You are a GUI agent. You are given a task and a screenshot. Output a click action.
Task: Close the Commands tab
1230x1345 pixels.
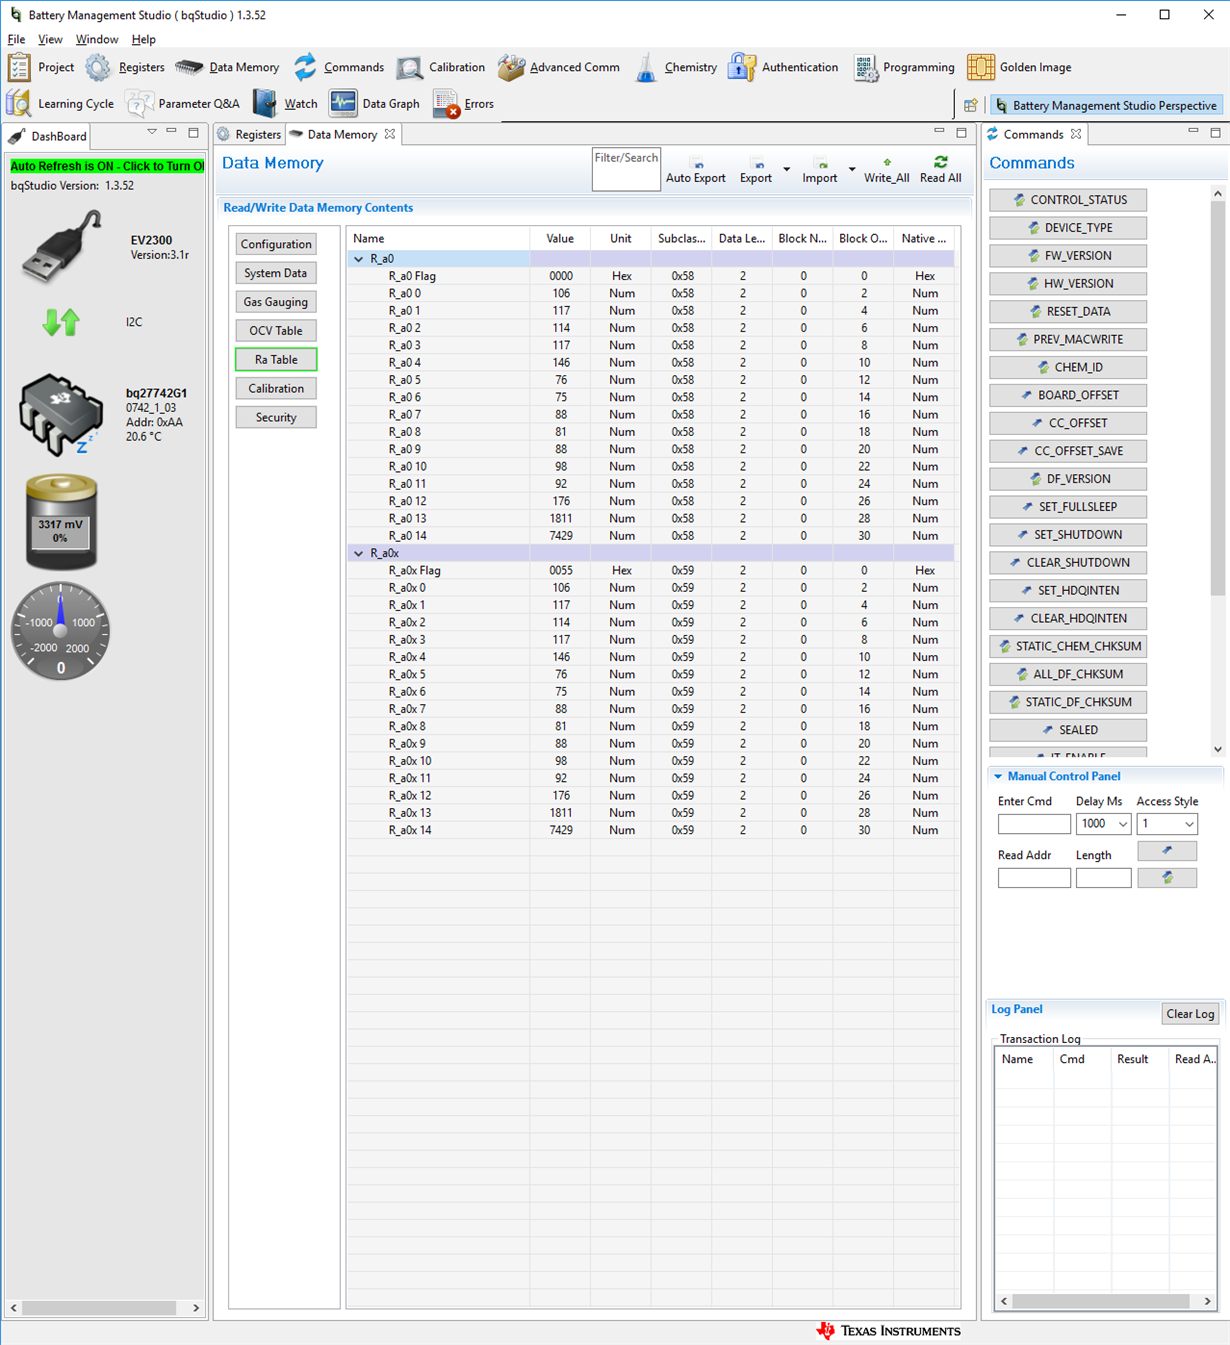point(1076,134)
